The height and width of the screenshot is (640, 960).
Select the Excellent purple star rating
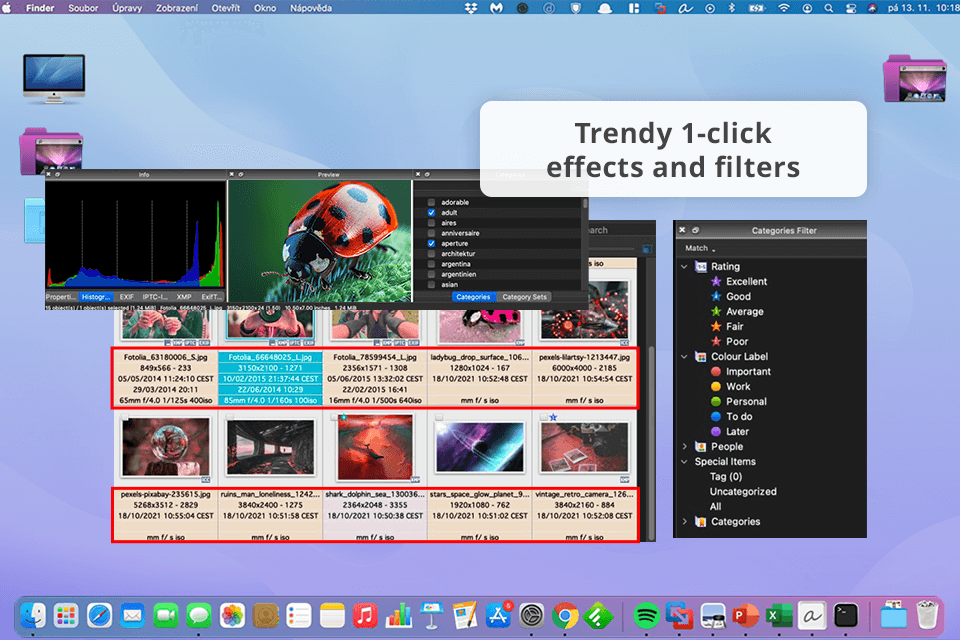(715, 282)
